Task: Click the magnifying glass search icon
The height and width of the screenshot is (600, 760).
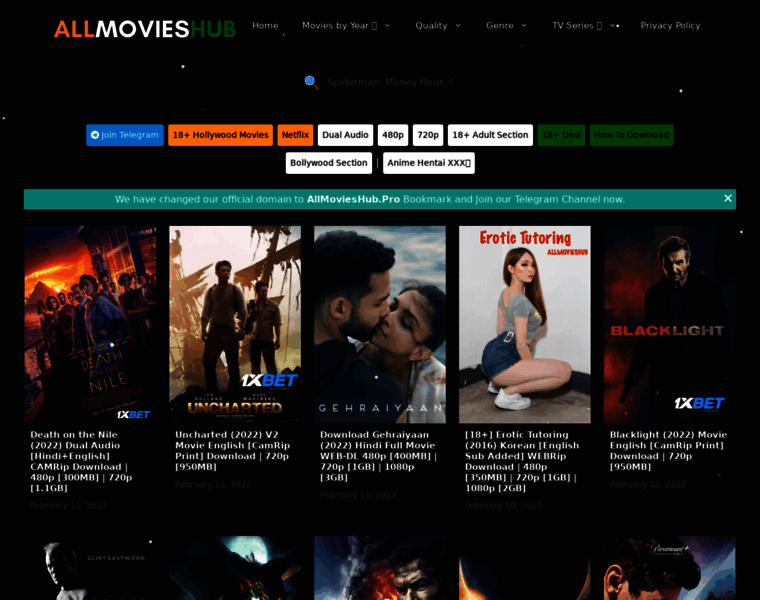Action: point(312,82)
